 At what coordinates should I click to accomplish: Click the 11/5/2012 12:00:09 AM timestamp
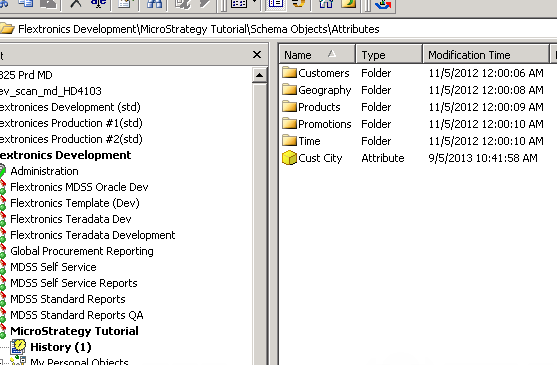486,107
